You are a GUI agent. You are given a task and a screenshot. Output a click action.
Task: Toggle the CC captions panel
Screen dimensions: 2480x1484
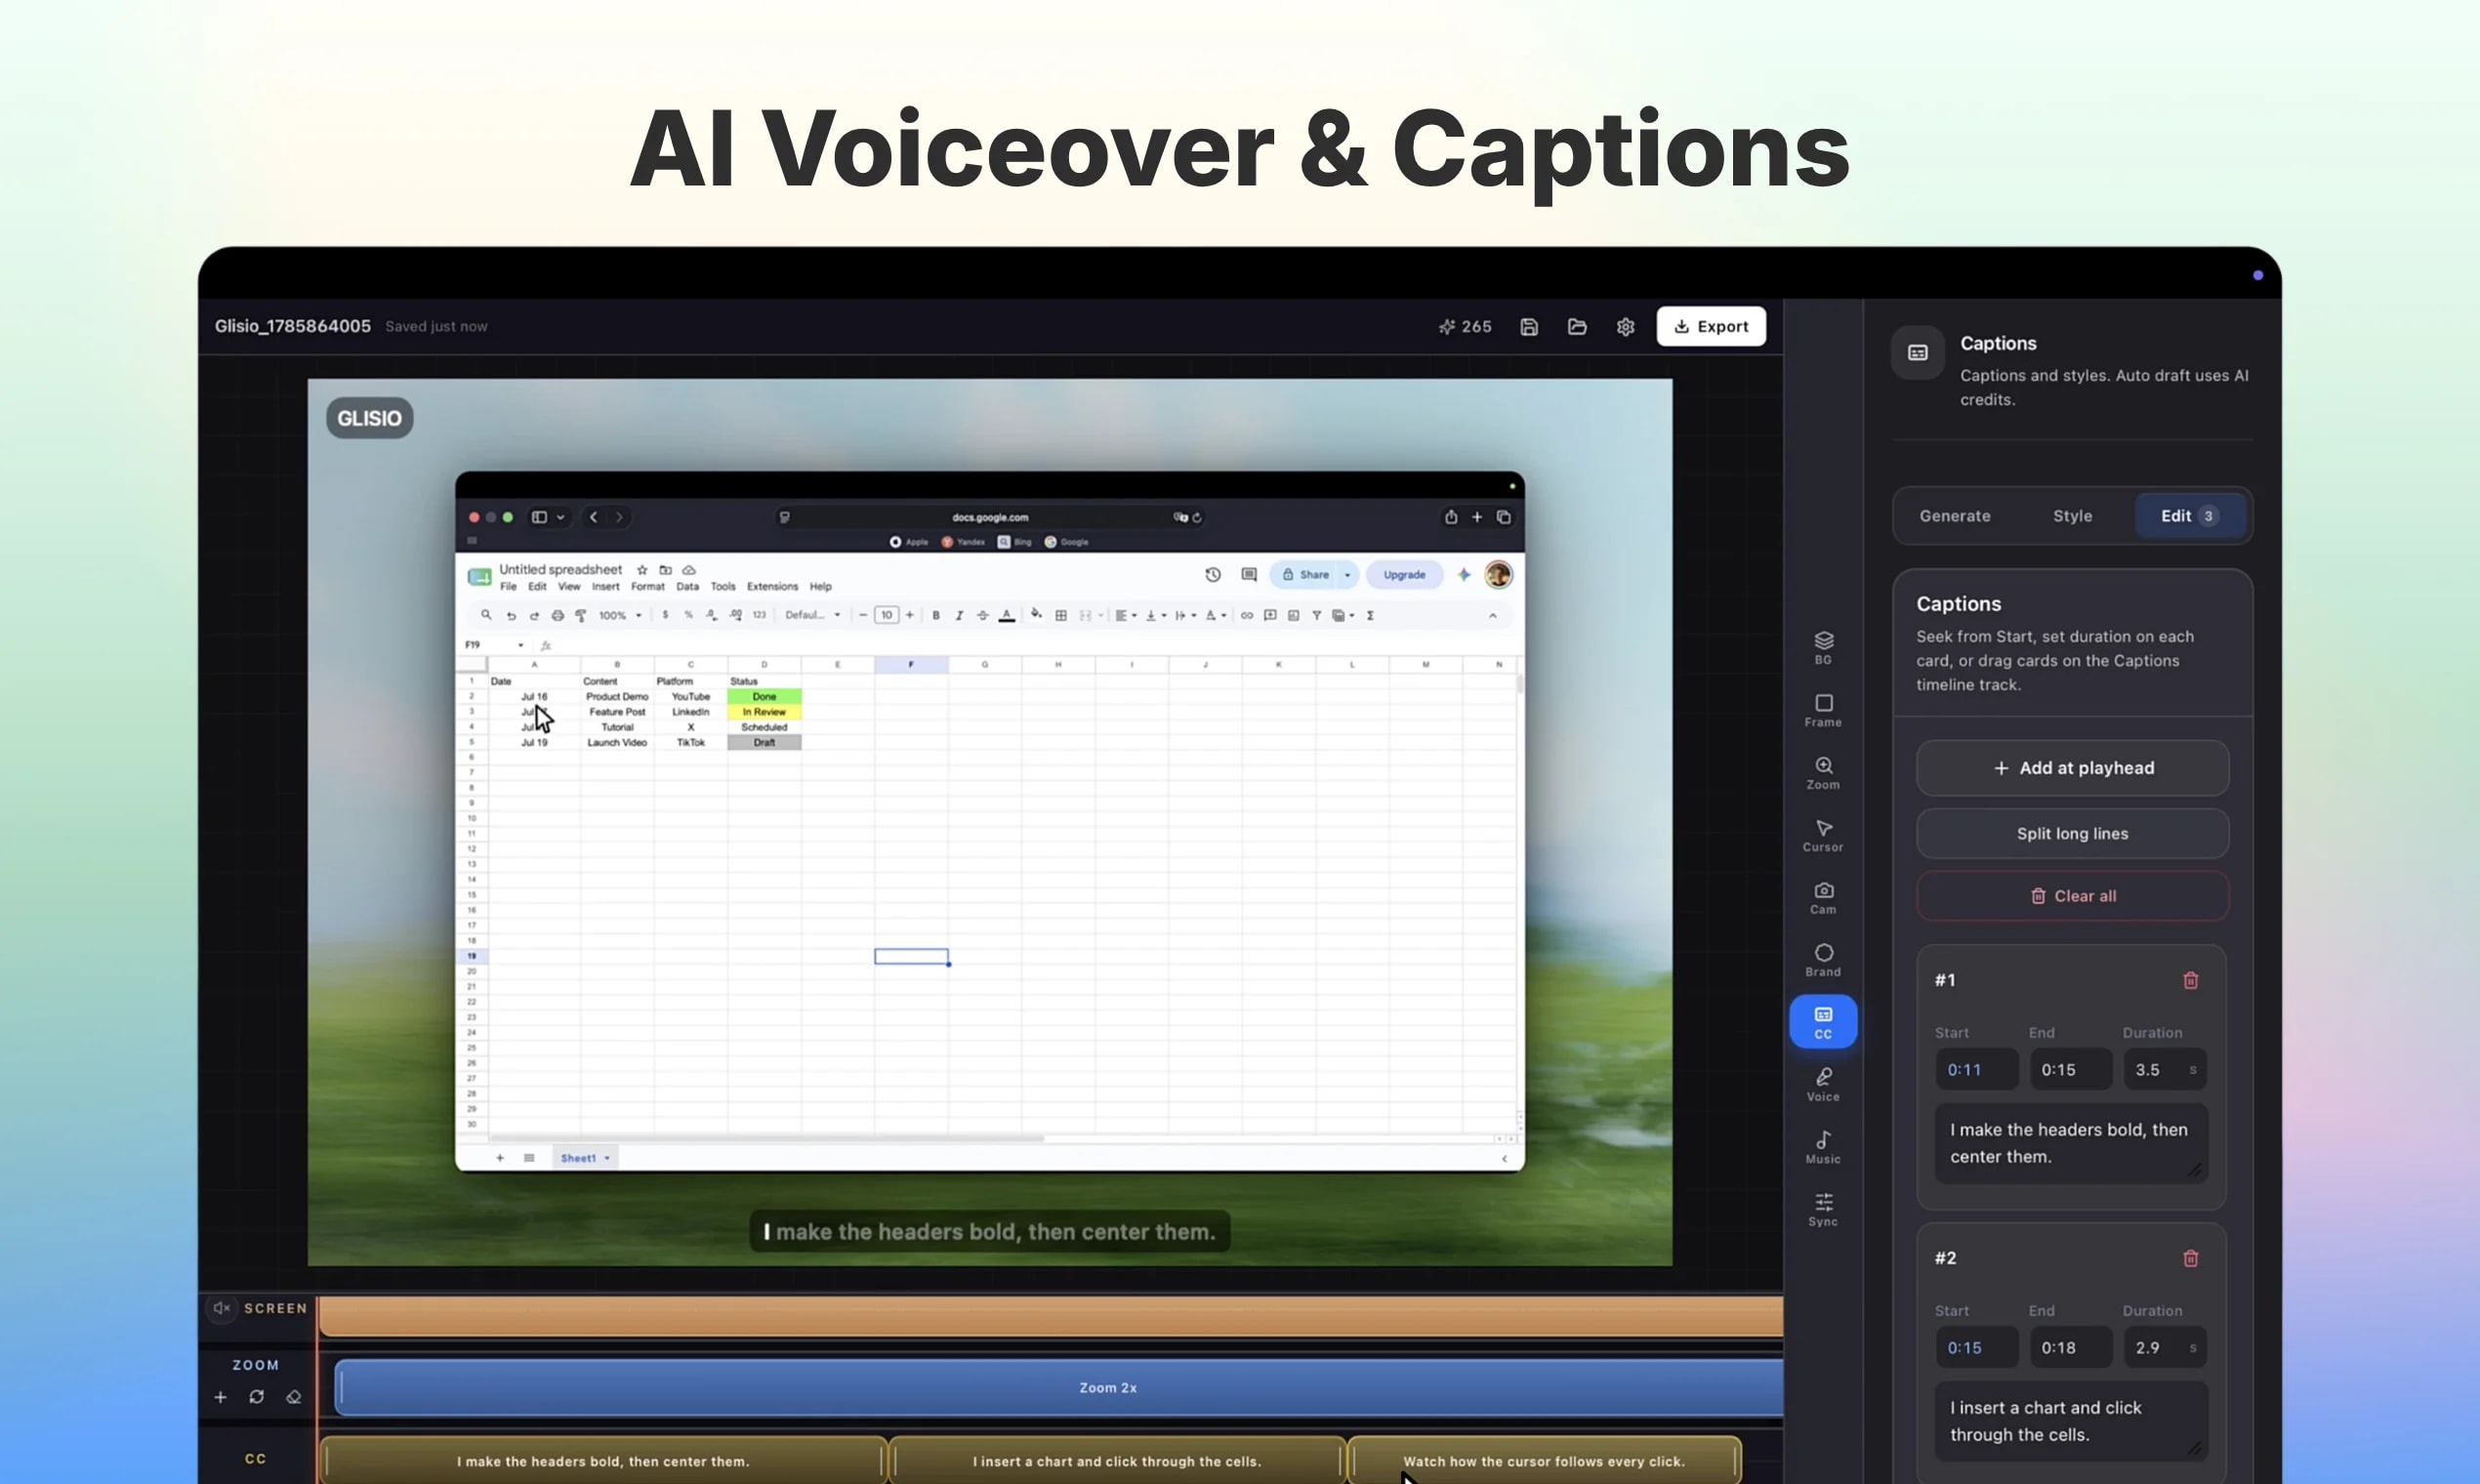[x=1823, y=1022]
